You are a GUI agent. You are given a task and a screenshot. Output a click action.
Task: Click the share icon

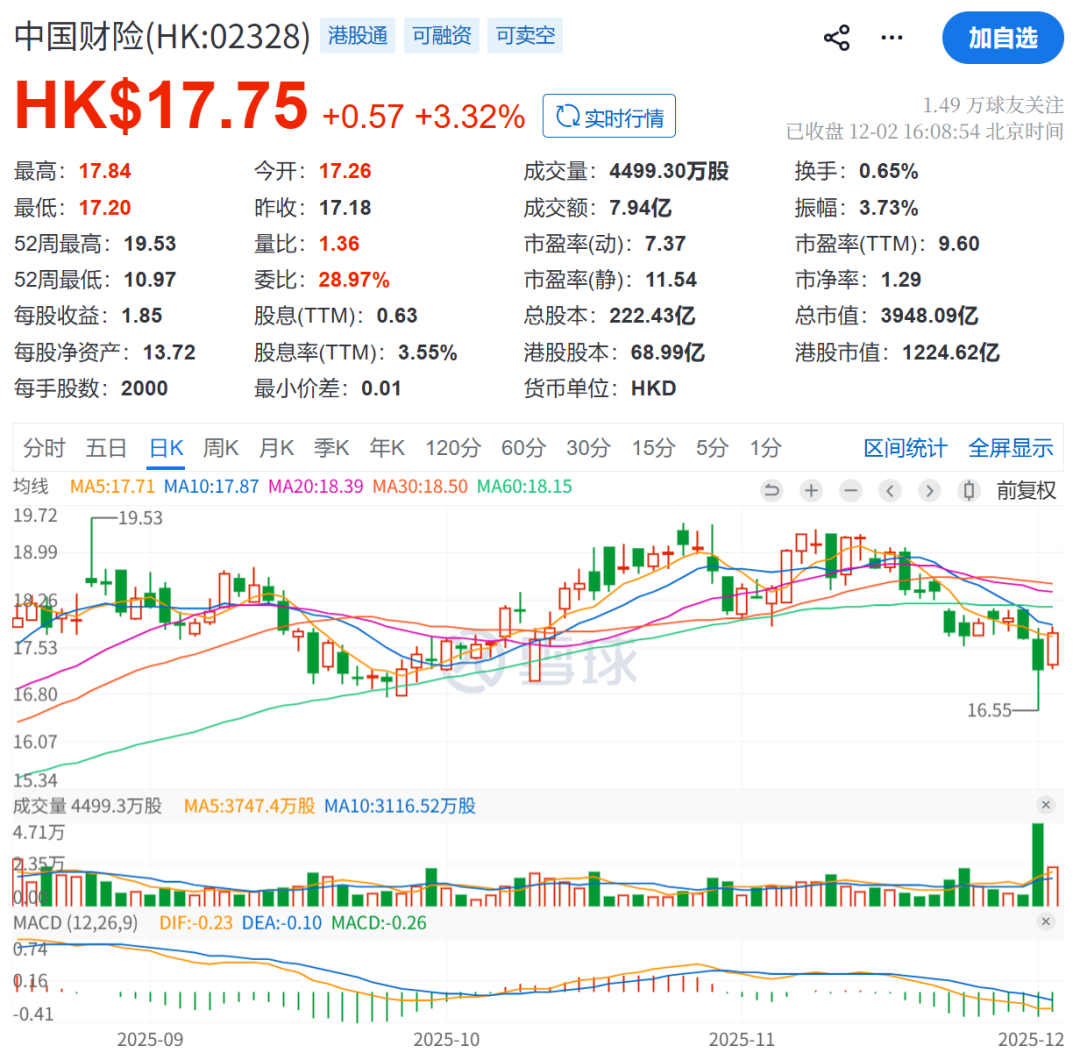(x=837, y=38)
